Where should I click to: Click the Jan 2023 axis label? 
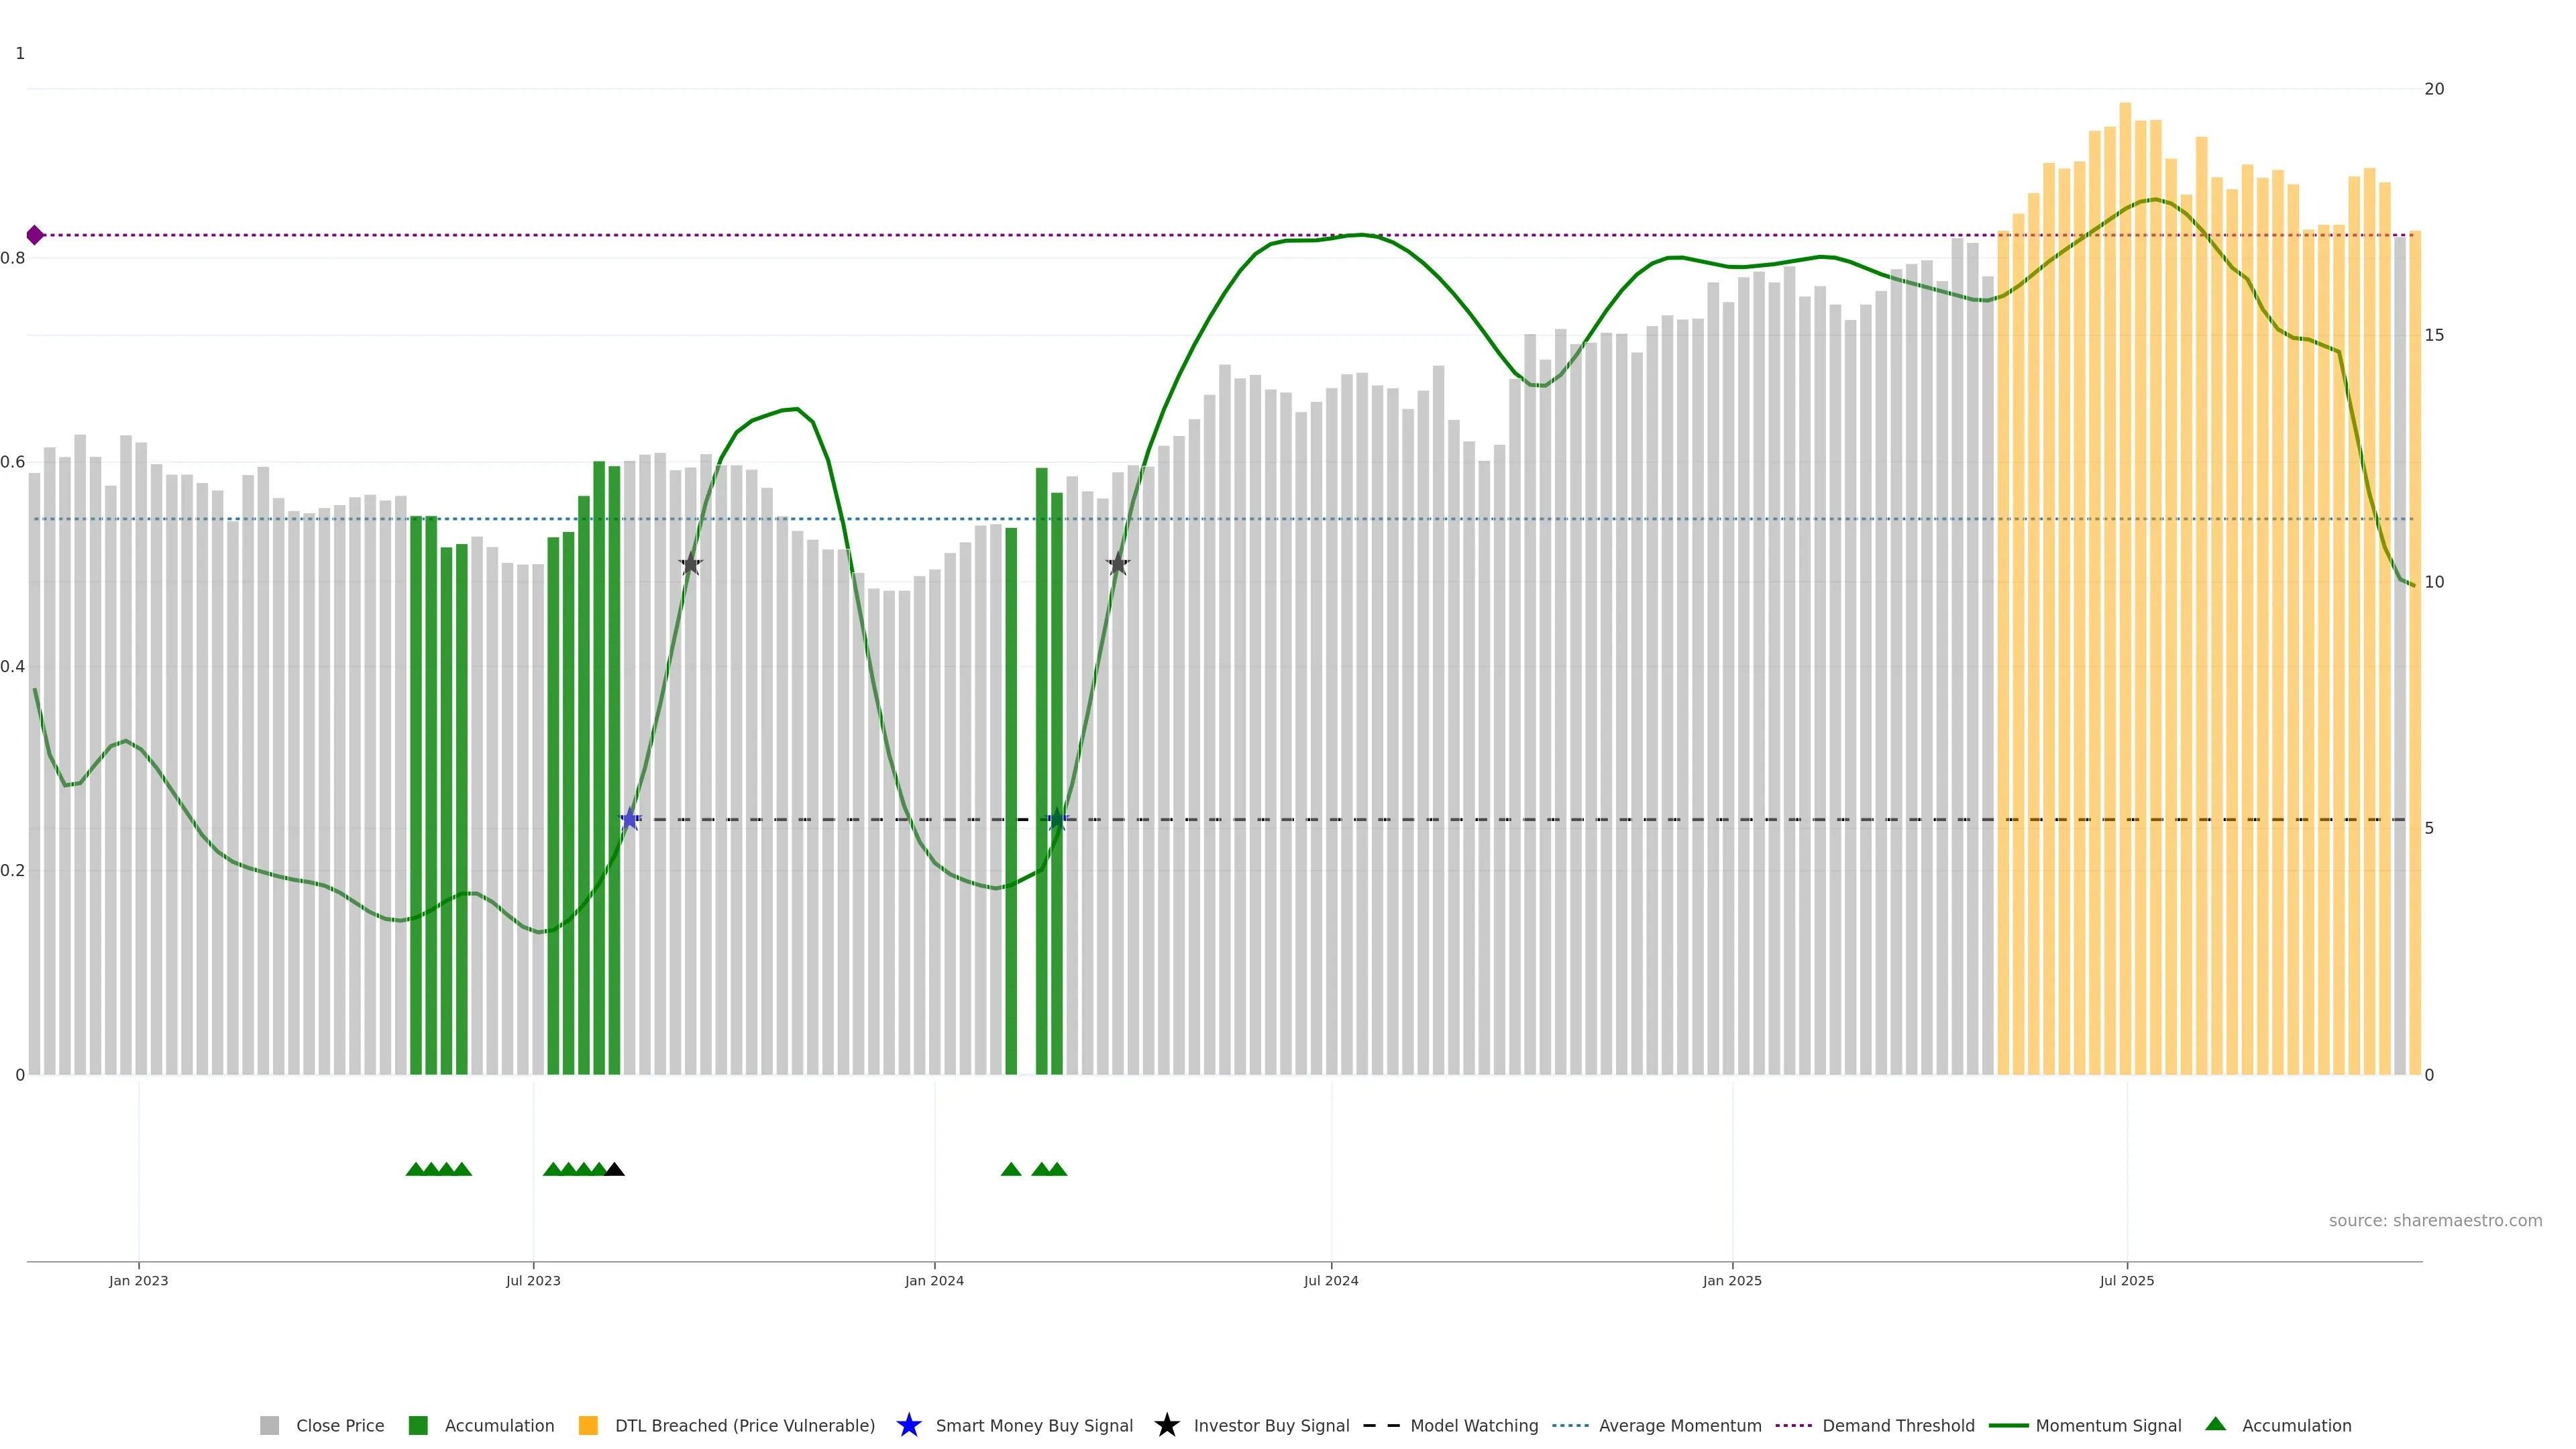(x=138, y=1280)
